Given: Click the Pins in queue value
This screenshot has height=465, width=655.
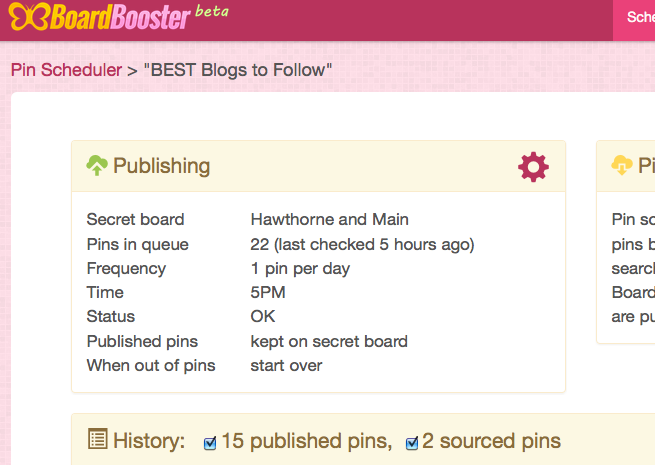Looking at the screenshot, I should coord(362,244).
